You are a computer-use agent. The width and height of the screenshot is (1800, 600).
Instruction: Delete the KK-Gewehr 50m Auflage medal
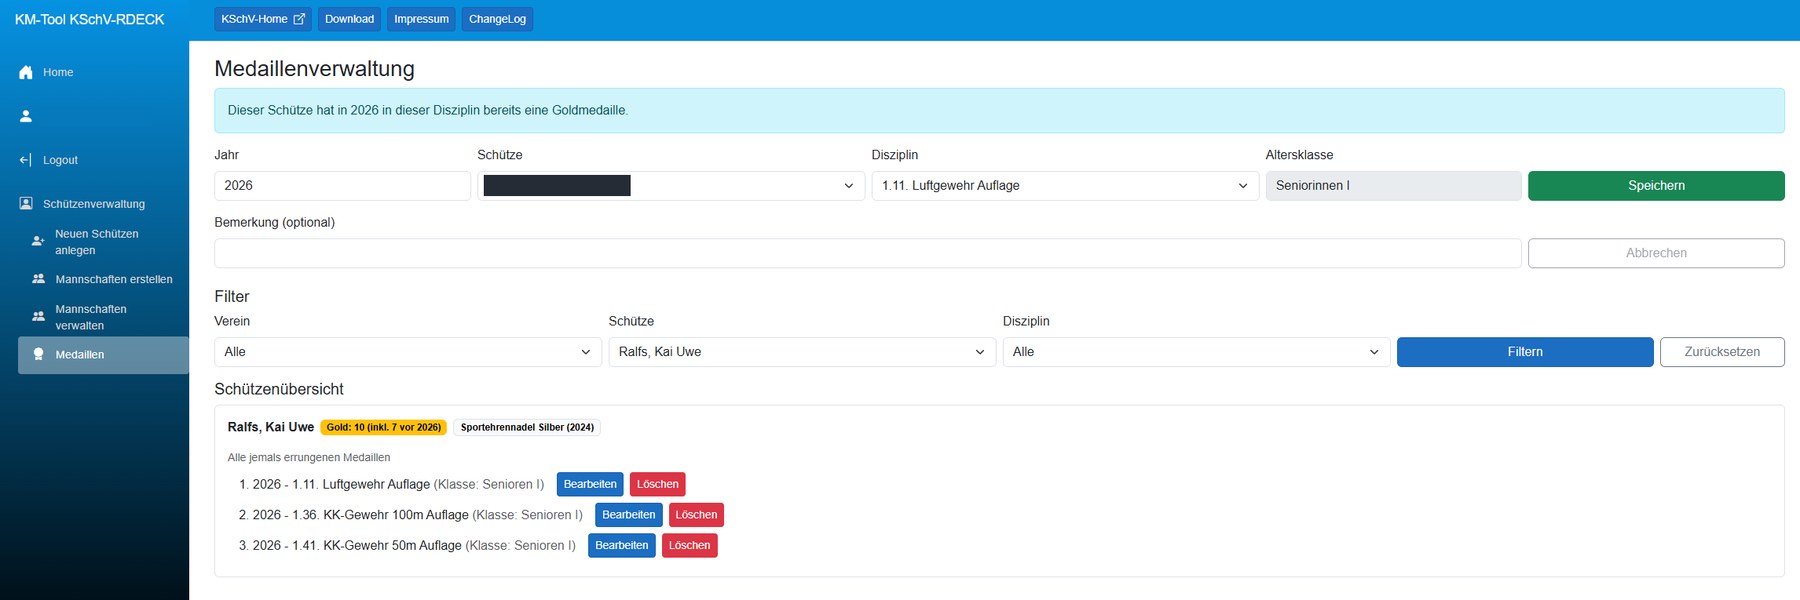(x=690, y=545)
